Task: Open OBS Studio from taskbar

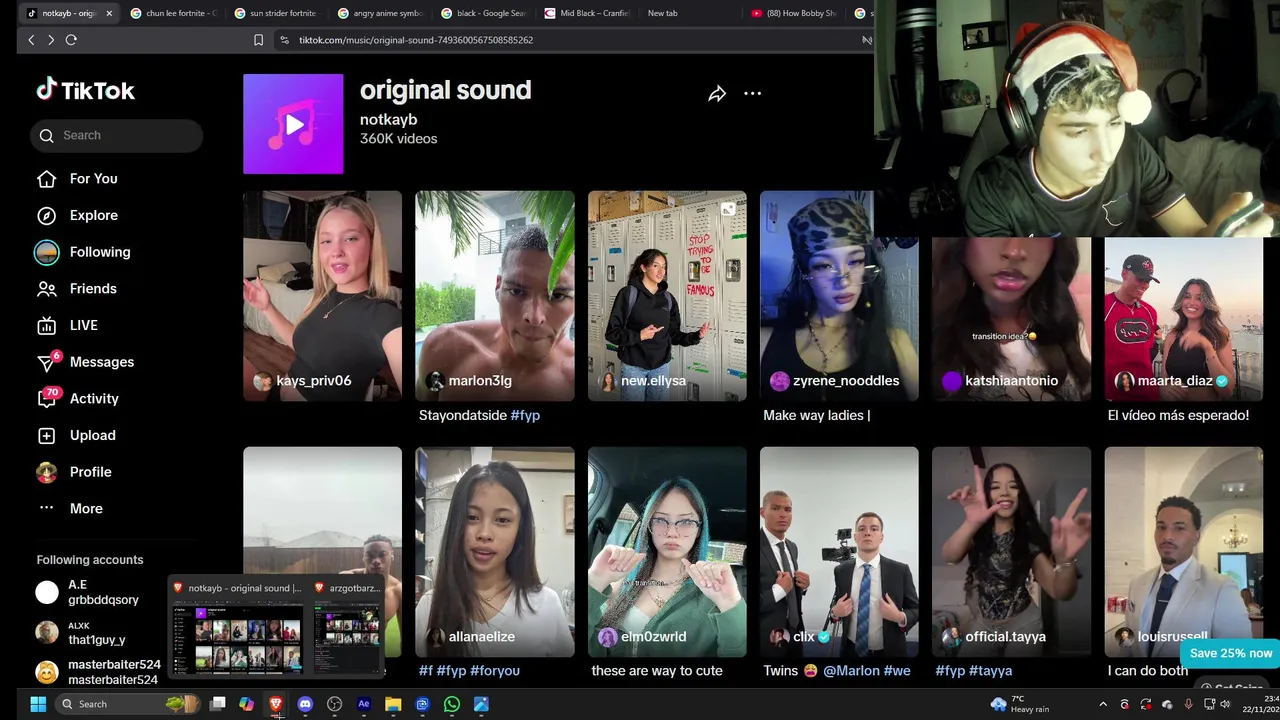Action: (334, 704)
